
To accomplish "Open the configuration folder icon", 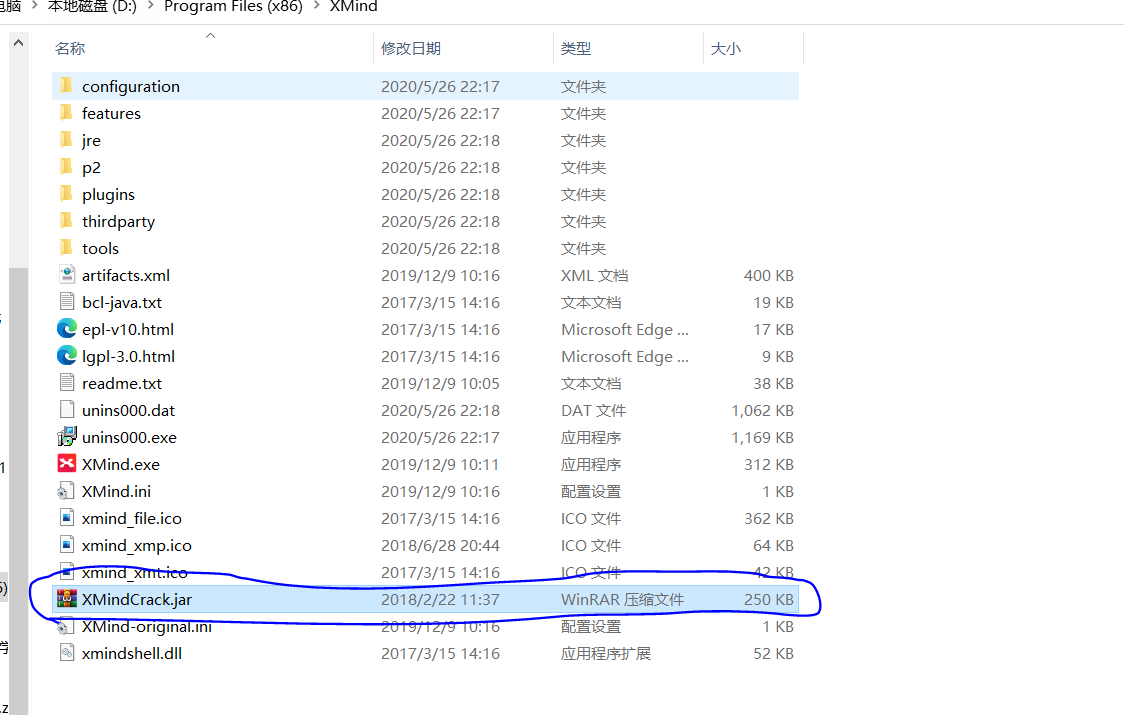I will (65, 86).
